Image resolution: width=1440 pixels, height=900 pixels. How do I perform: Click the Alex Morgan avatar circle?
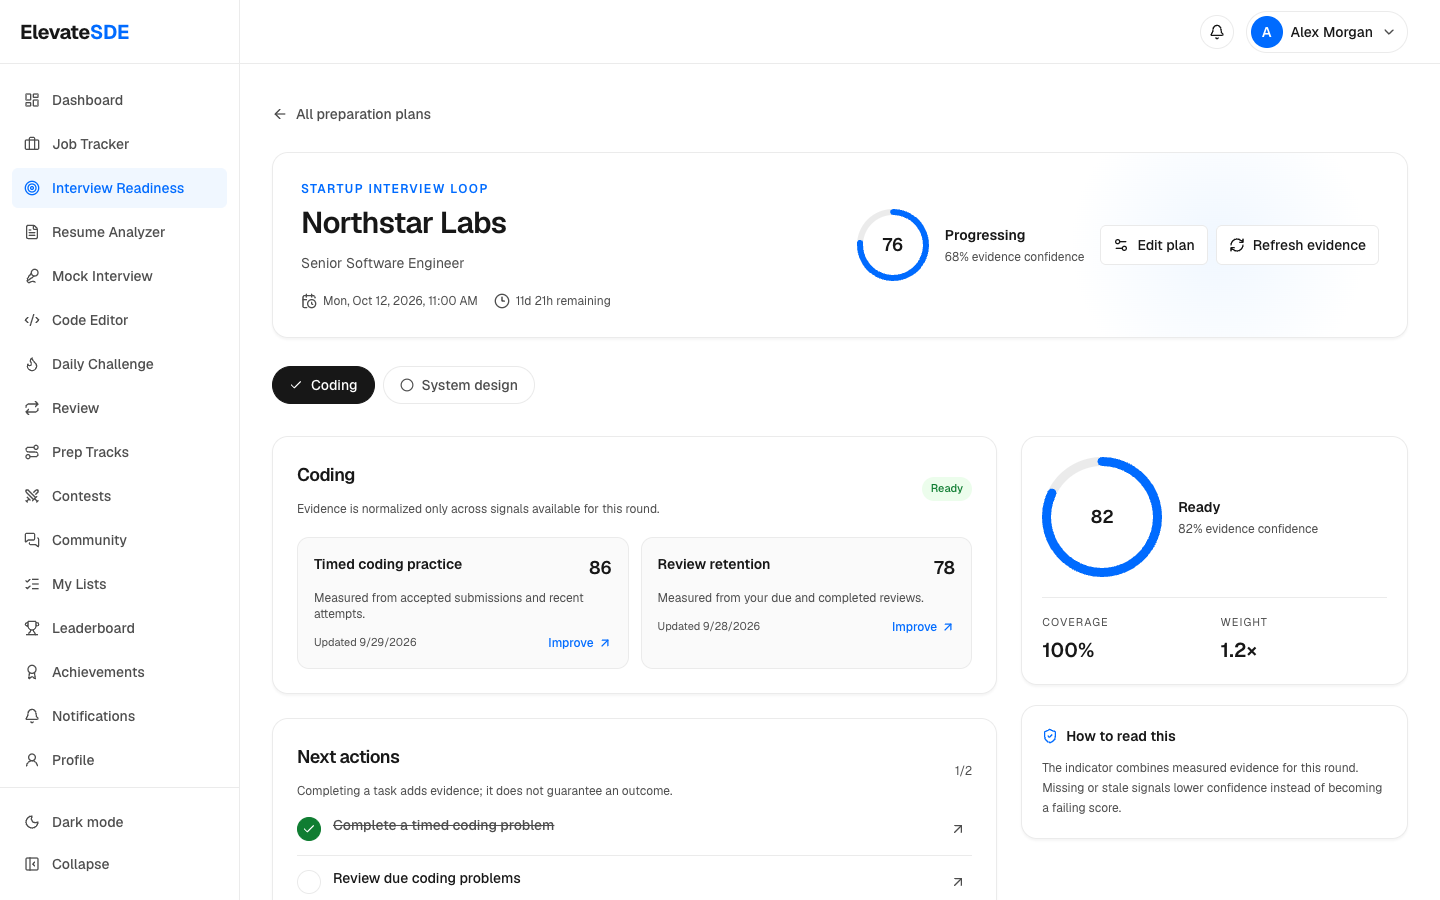point(1267,32)
